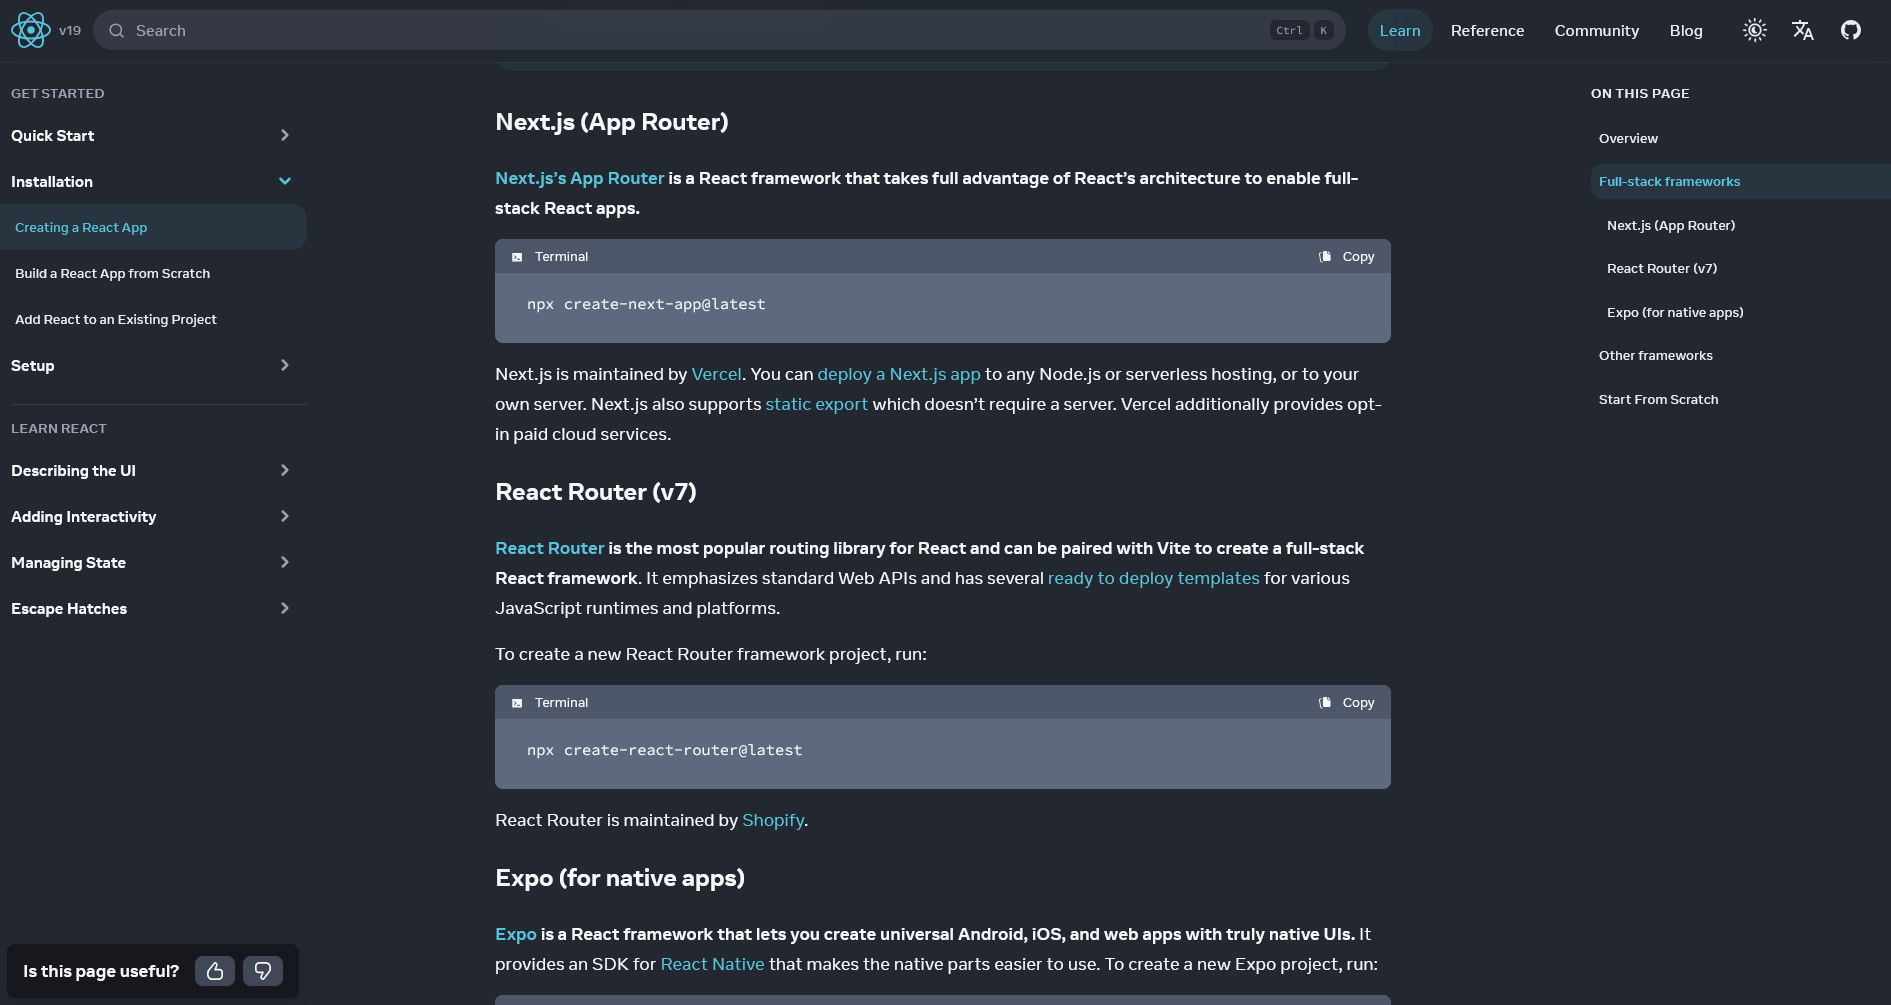This screenshot has height=1005, width=1891.
Task: Jump to Expo (for native apps) in page outline
Action: (1675, 313)
